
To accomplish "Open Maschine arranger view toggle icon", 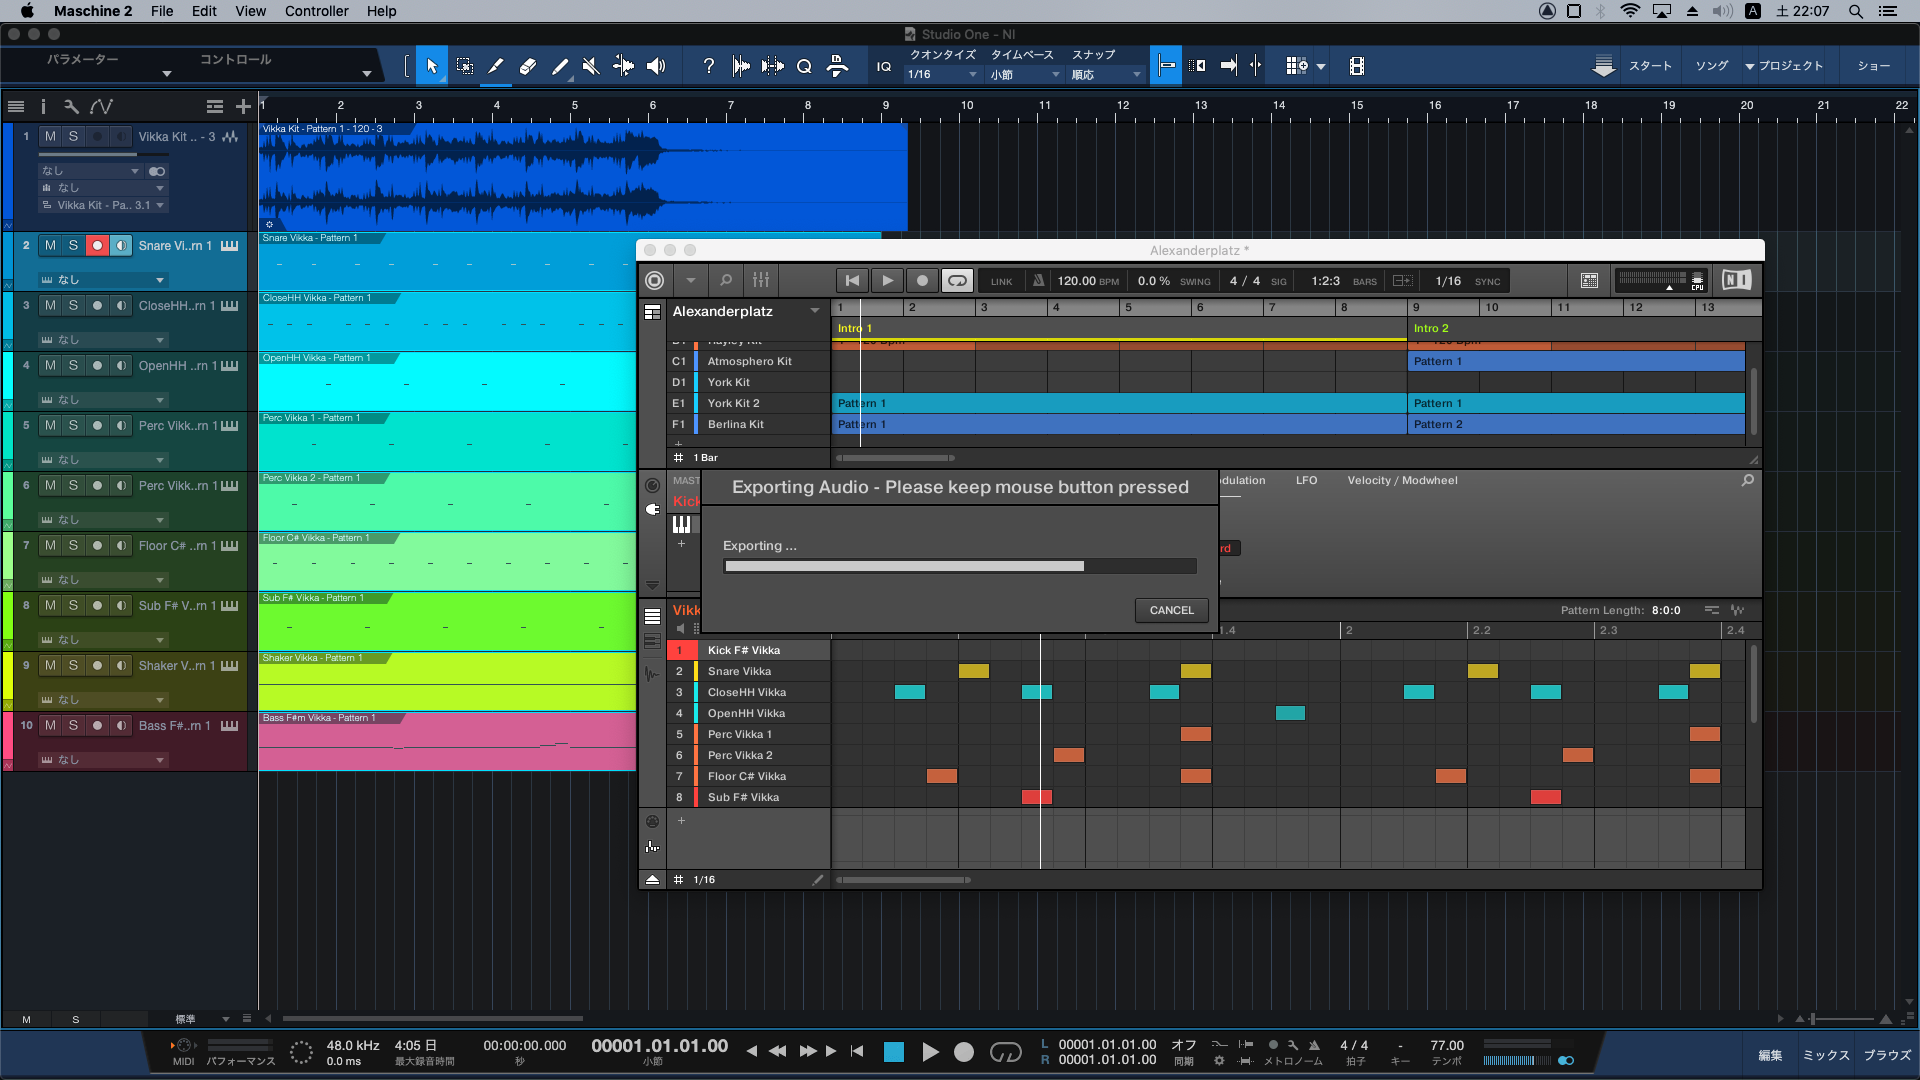I will pos(652,312).
